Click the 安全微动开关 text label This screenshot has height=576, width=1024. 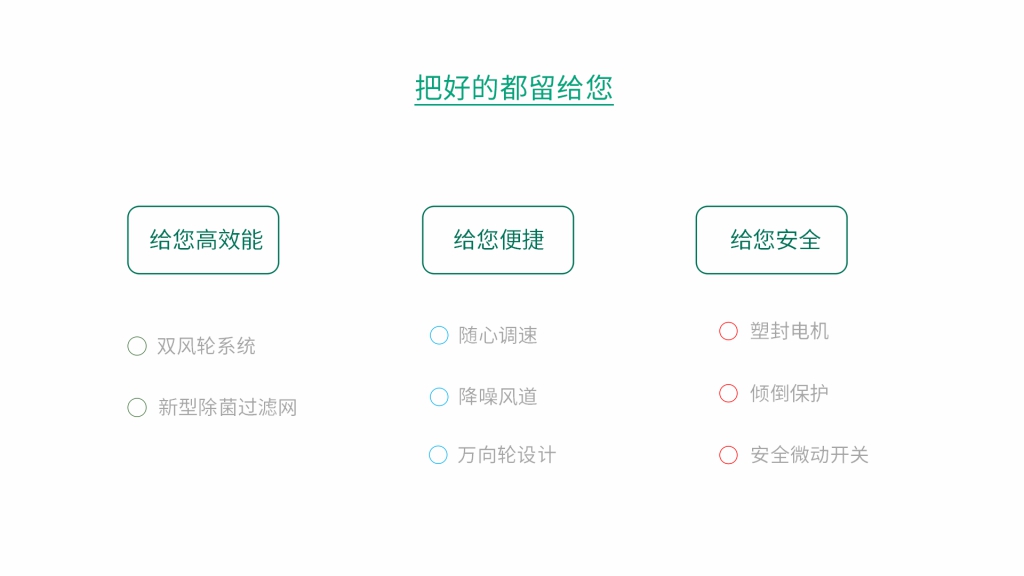click(x=809, y=455)
